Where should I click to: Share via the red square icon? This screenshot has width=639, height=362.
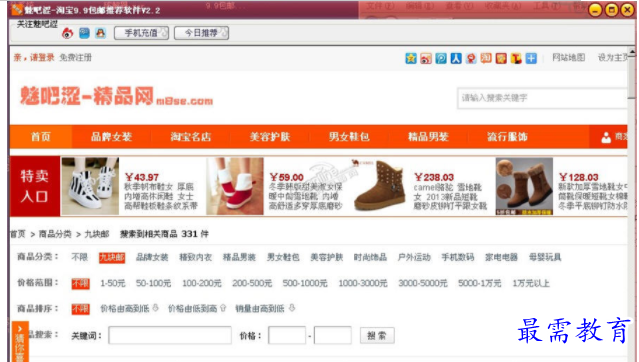coord(501,58)
